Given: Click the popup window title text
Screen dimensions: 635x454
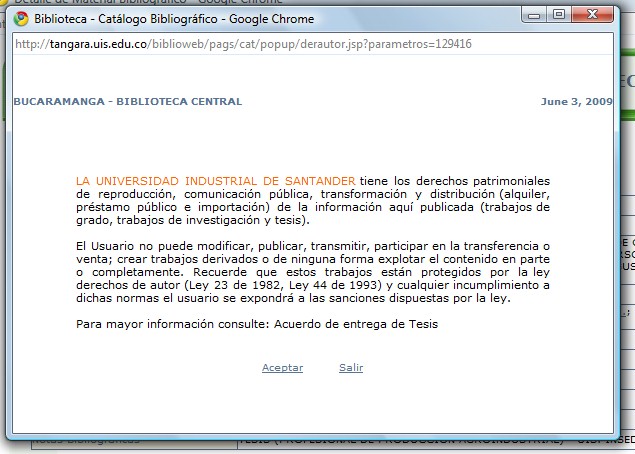Looking at the screenshot, I should [x=174, y=19].
